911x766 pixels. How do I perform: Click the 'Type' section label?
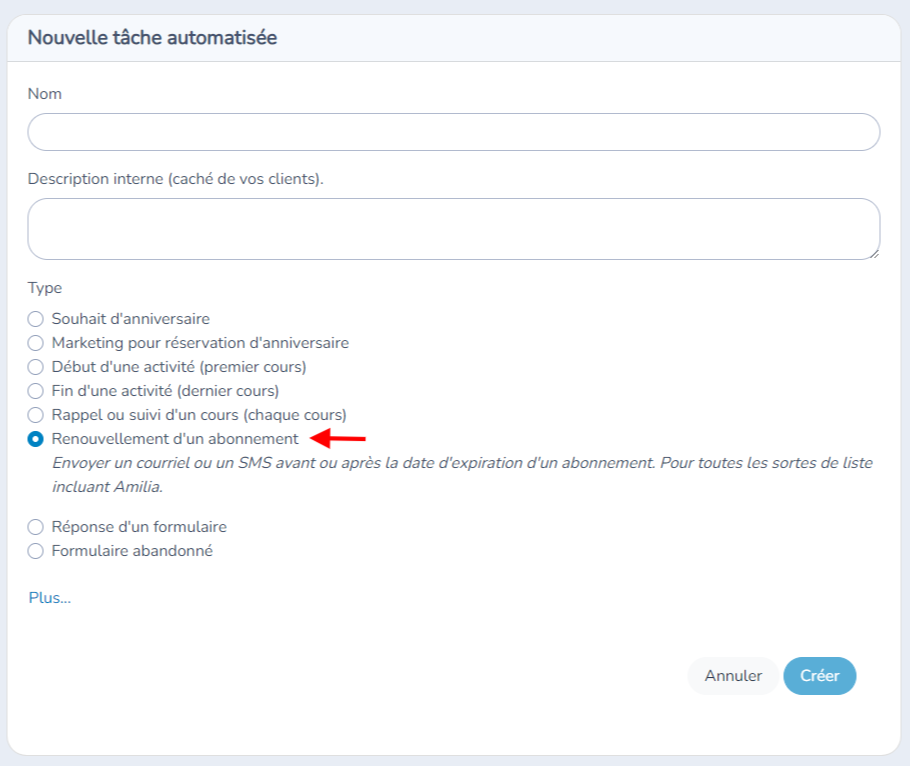pyautogui.click(x=45, y=288)
